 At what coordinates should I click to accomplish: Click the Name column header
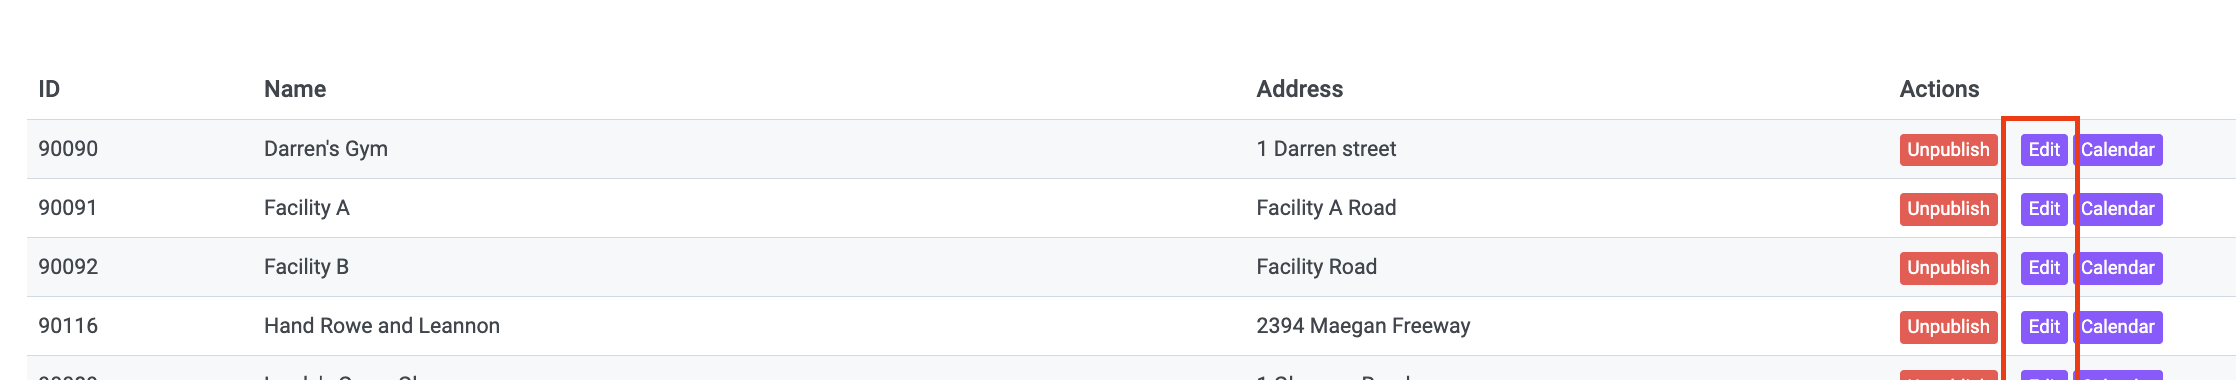click(x=295, y=89)
